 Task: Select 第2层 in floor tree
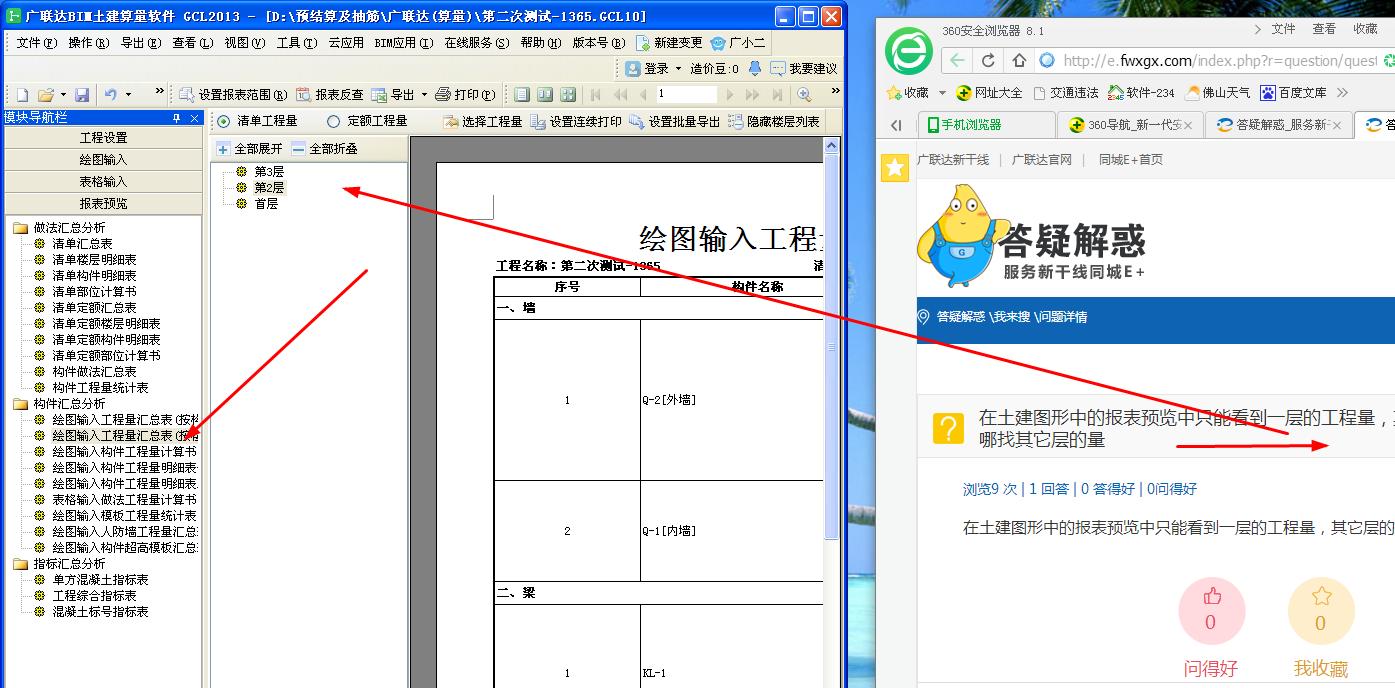click(x=269, y=188)
